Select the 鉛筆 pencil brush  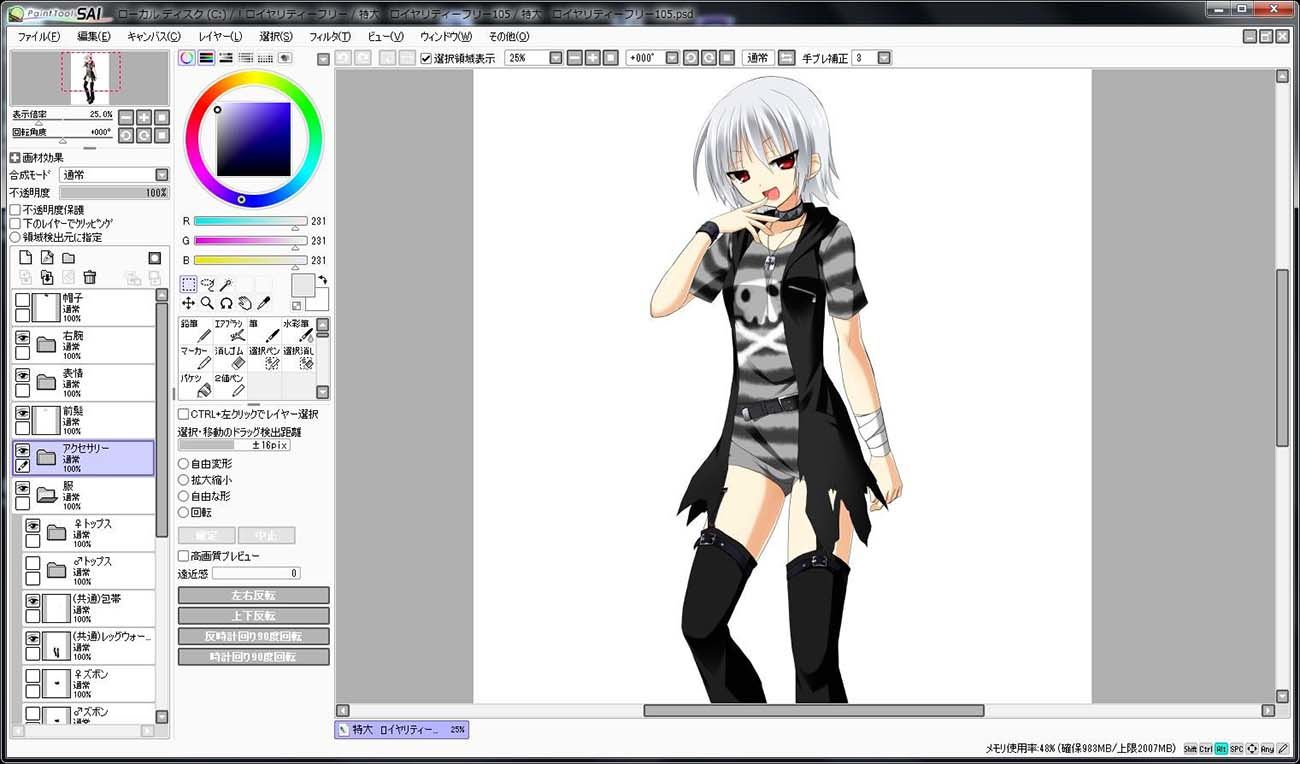(195, 331)
